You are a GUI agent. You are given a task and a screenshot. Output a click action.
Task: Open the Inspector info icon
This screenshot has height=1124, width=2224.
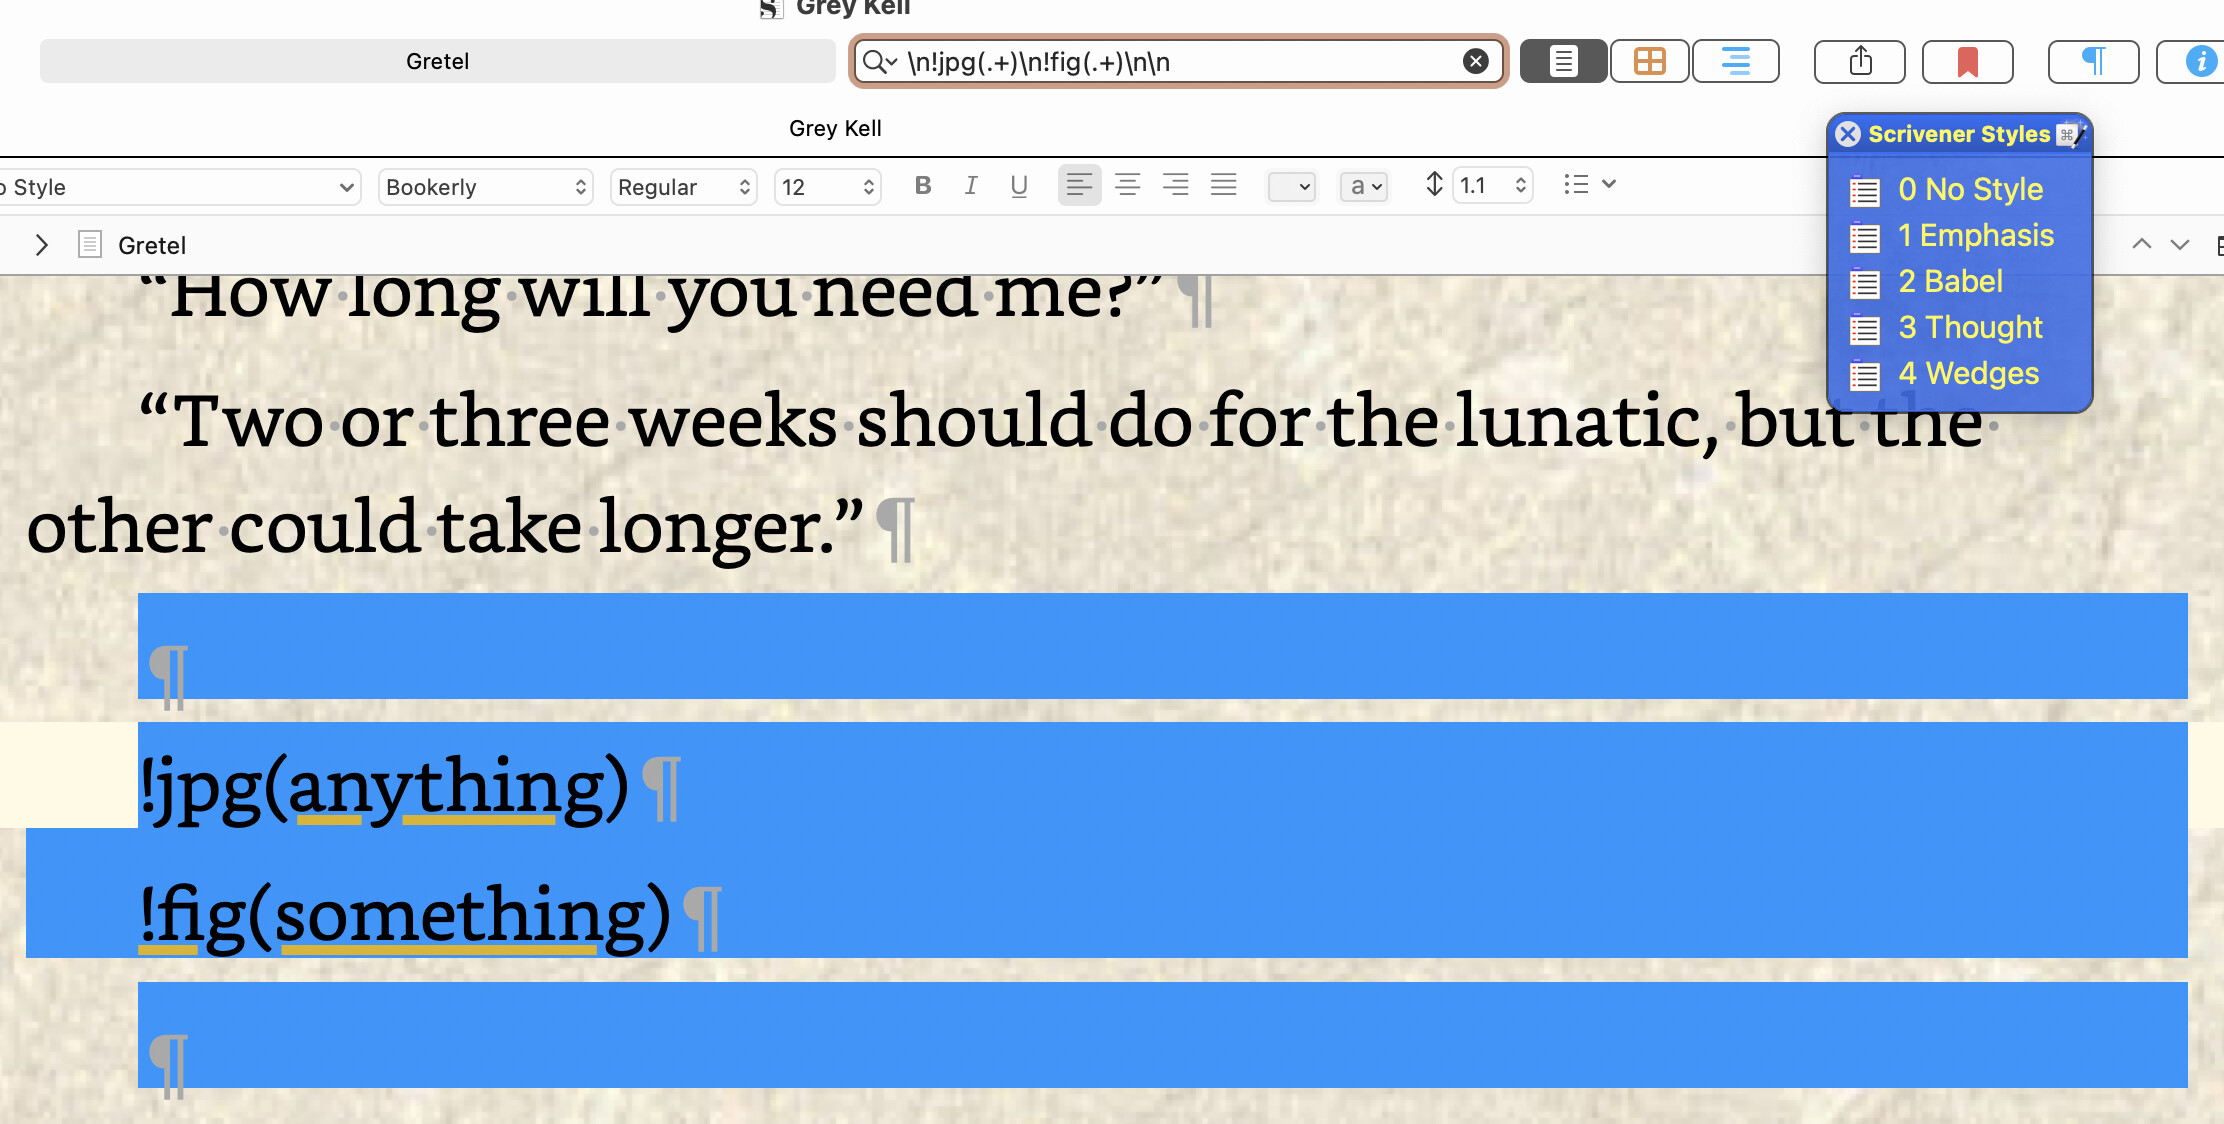pos(2198,61)
